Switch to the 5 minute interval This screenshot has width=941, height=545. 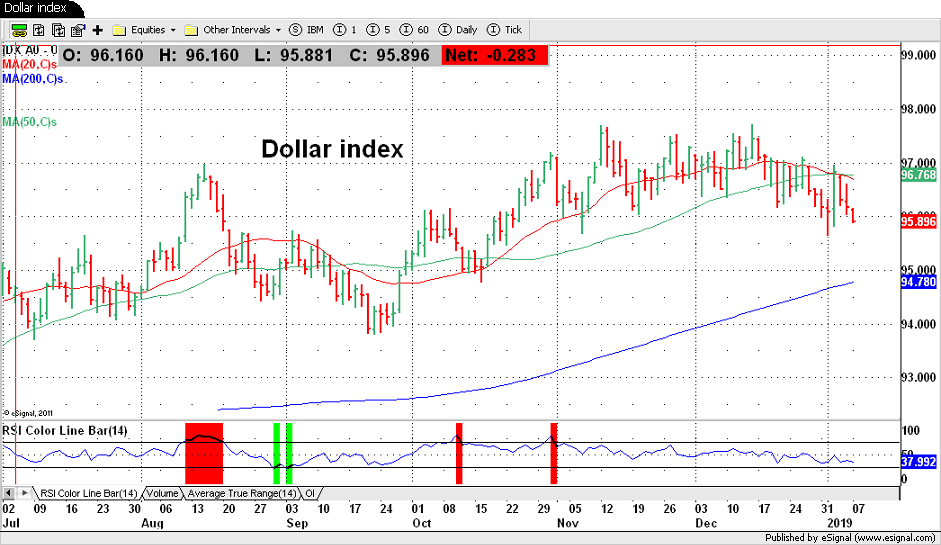click(x=378, y=29)
